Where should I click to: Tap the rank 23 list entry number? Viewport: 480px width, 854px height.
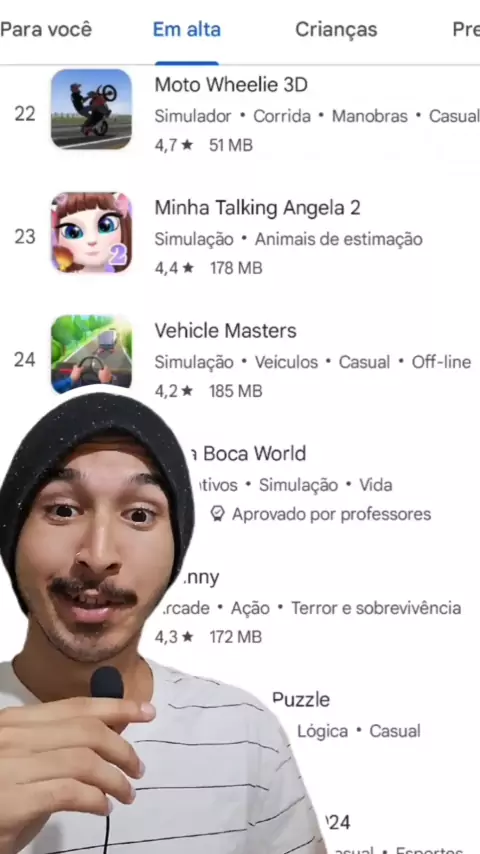(25, 237)
